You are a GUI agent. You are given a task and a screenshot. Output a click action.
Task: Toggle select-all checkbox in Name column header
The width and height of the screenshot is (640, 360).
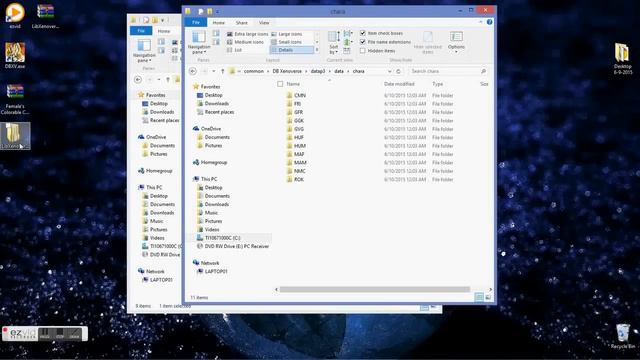[280, 84]
